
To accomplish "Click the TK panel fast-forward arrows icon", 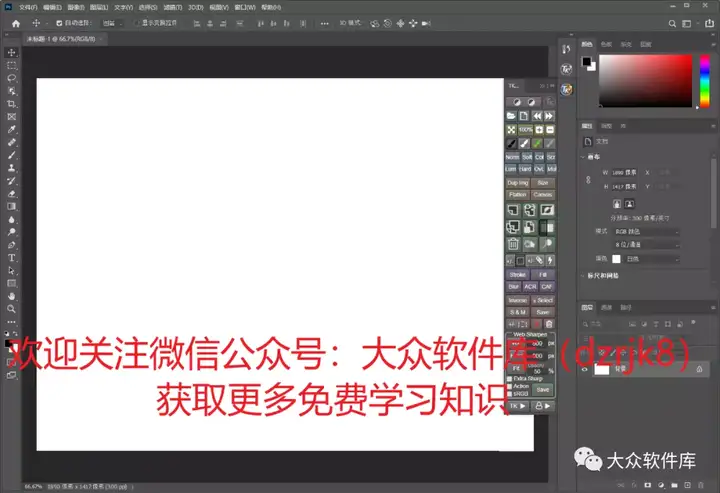I will tap(549, 116).
